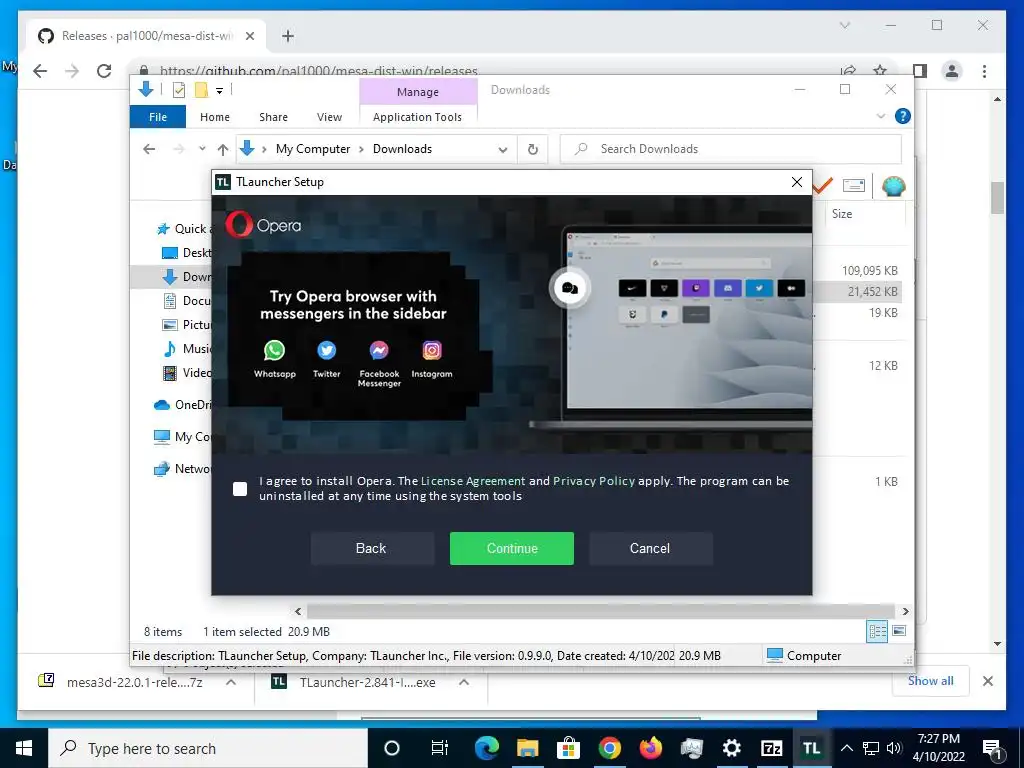Select Videos in the navigation pane
Image resolution: width=1024 pixels, height=768 pixels.
[187, 373]
